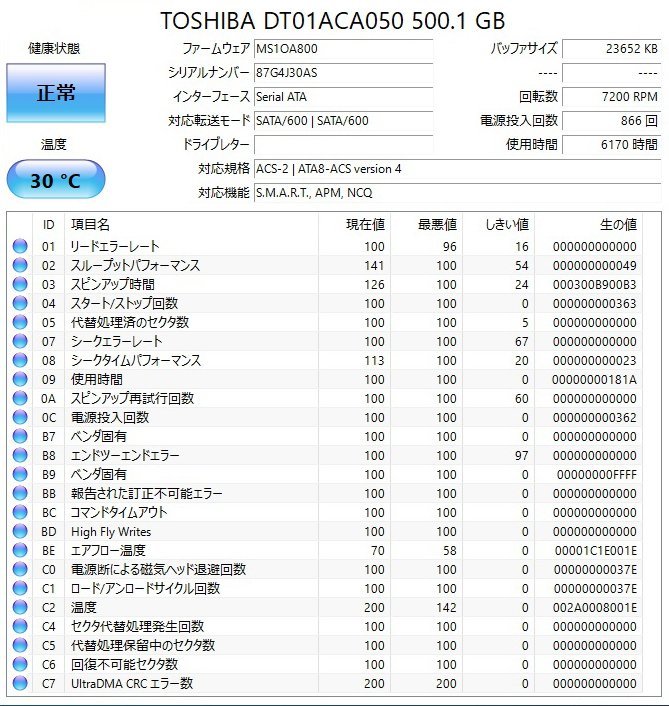Click the interface field Serial ATA
This screenshot has height=706, width=669.
point(344,96)
